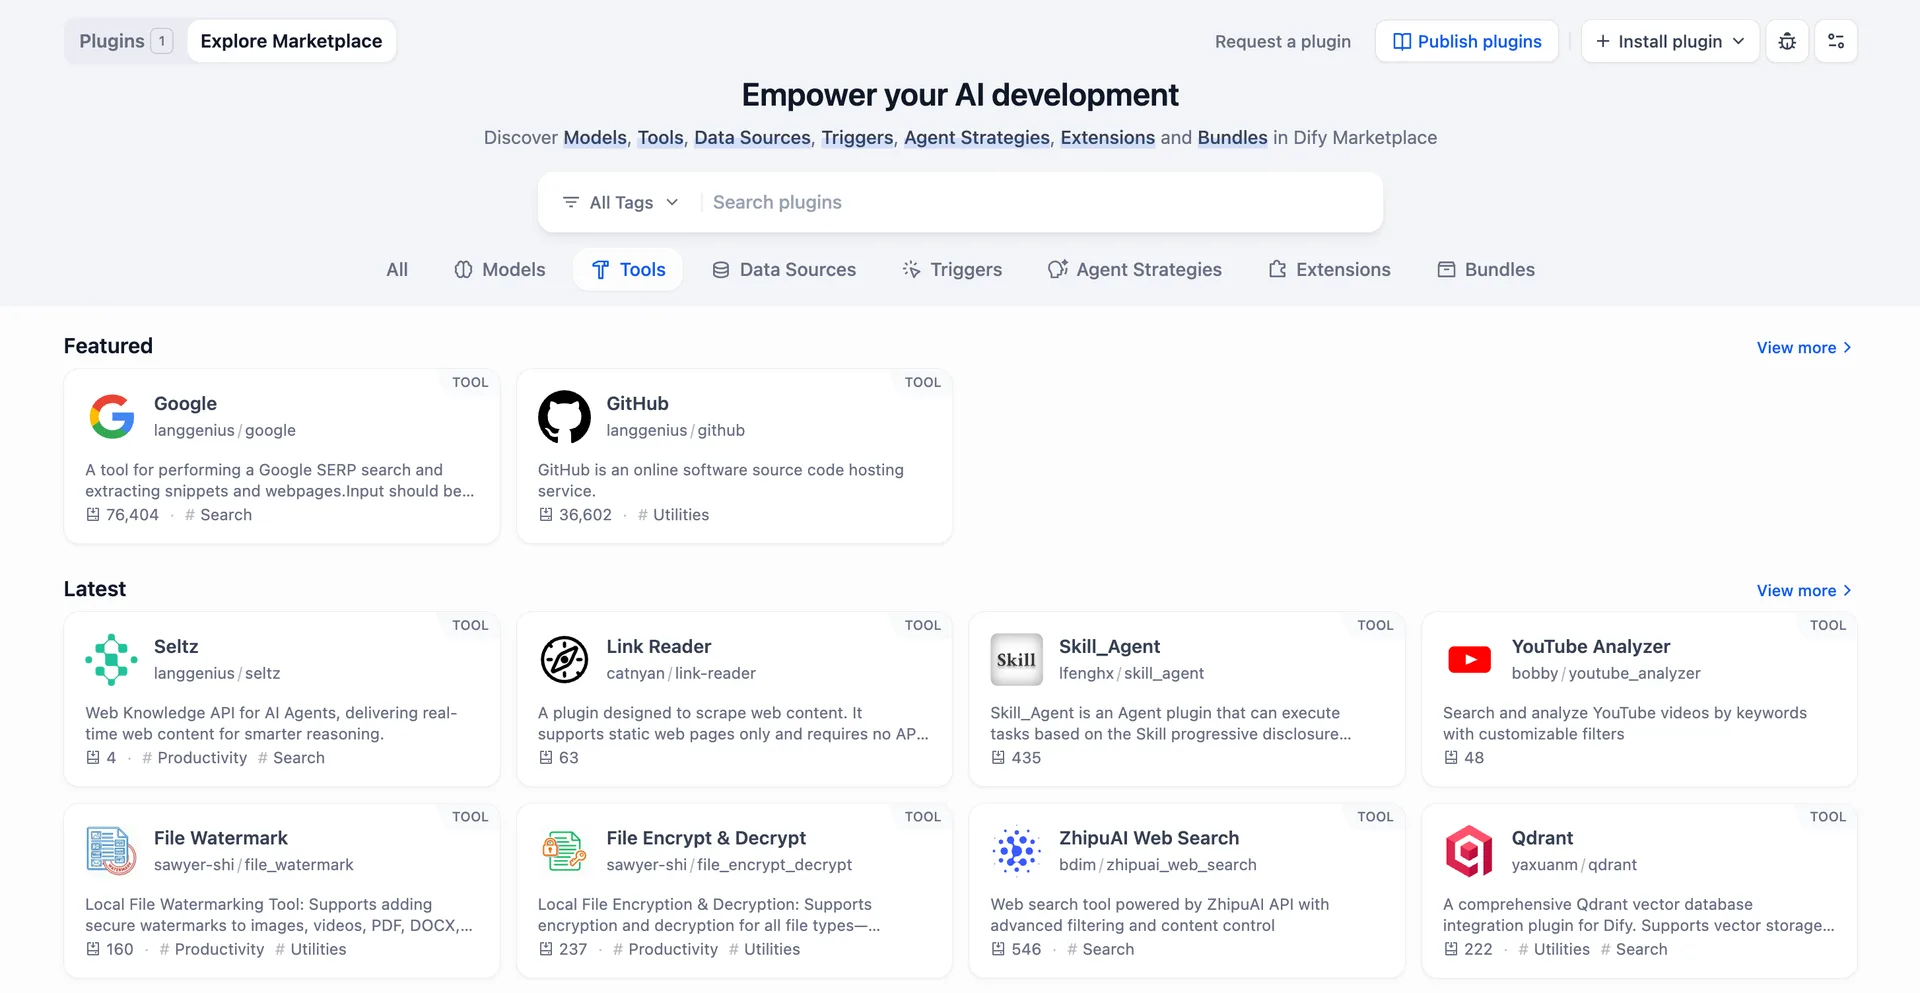
Task: Follow the Bundles link in the subtitle
Action: (x=1232, y=138)
